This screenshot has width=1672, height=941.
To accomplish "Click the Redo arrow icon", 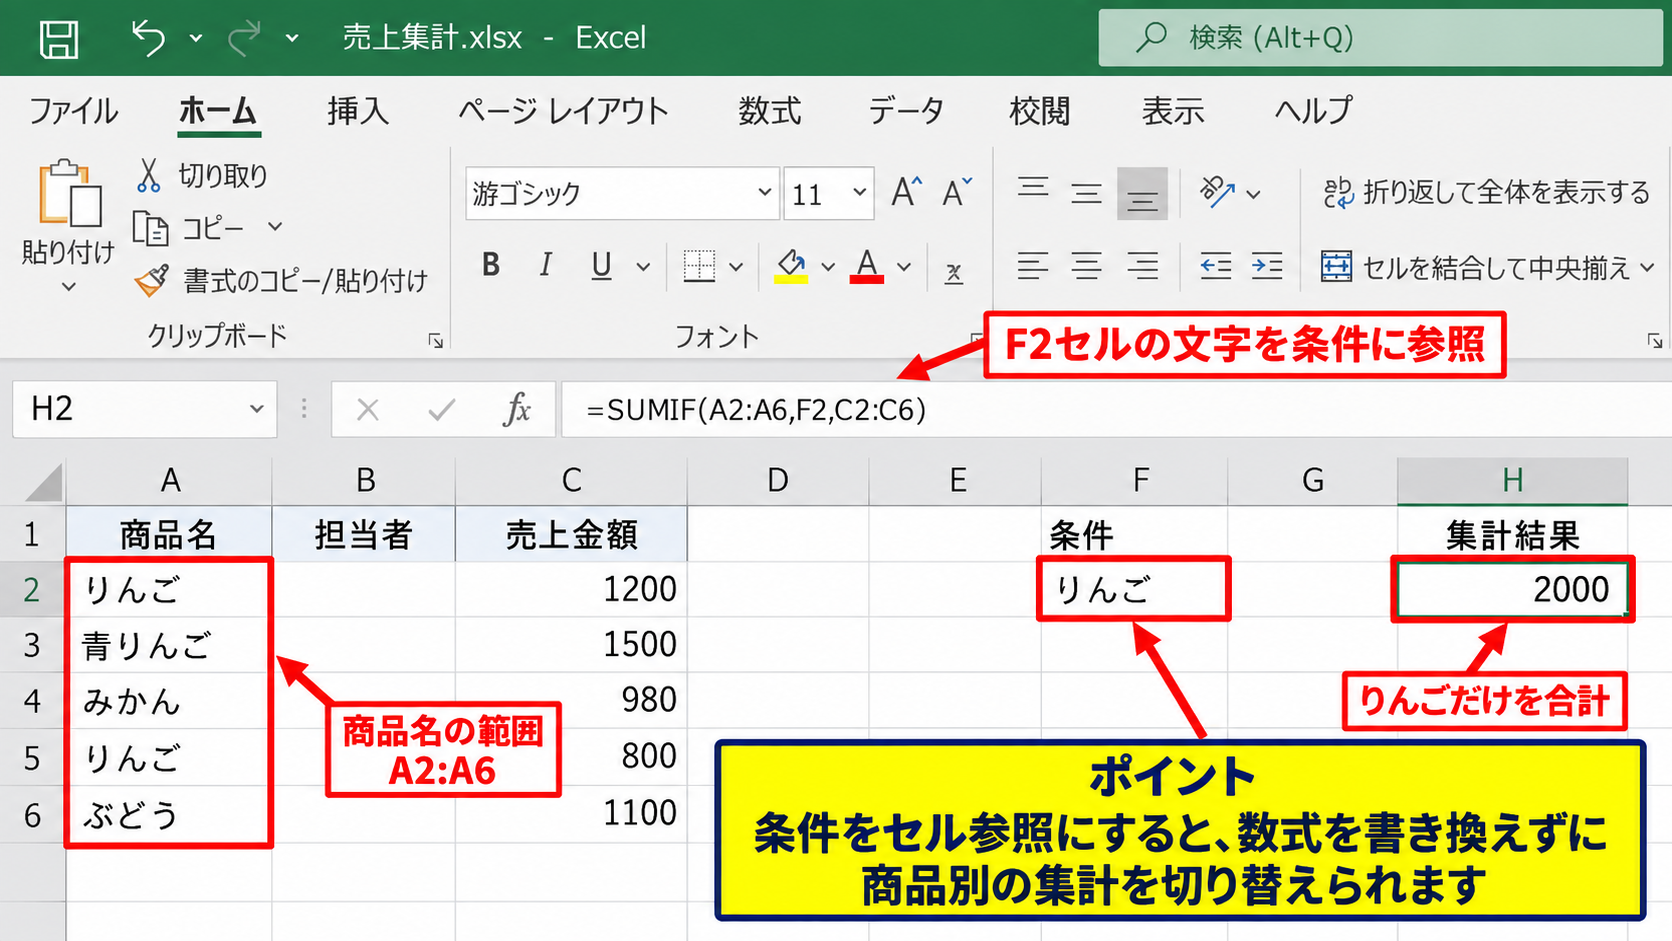I will coord(243,39).
